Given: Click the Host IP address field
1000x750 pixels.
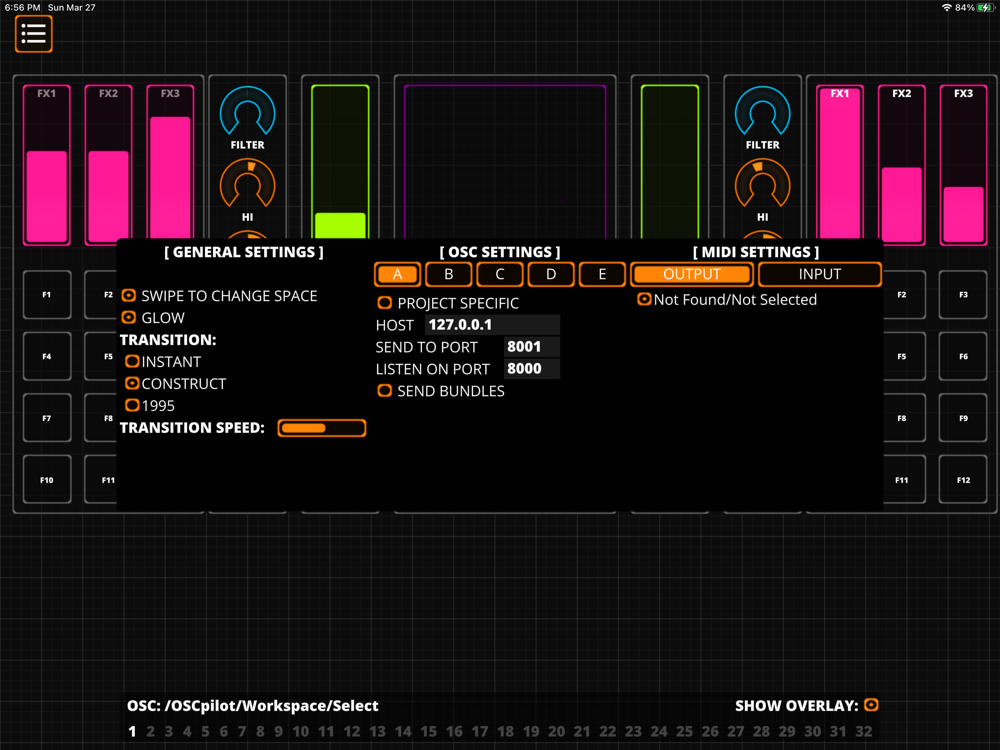Looking at the screenshot, I should point(492,325).
